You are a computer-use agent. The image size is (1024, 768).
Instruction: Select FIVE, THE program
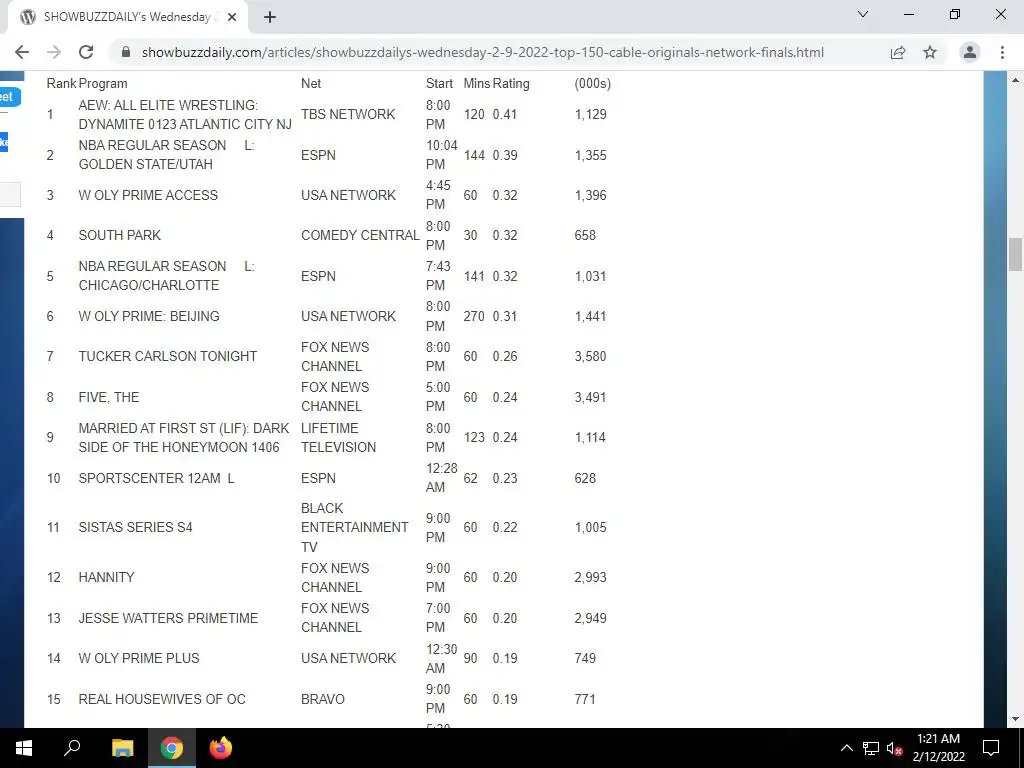point(108,397)
